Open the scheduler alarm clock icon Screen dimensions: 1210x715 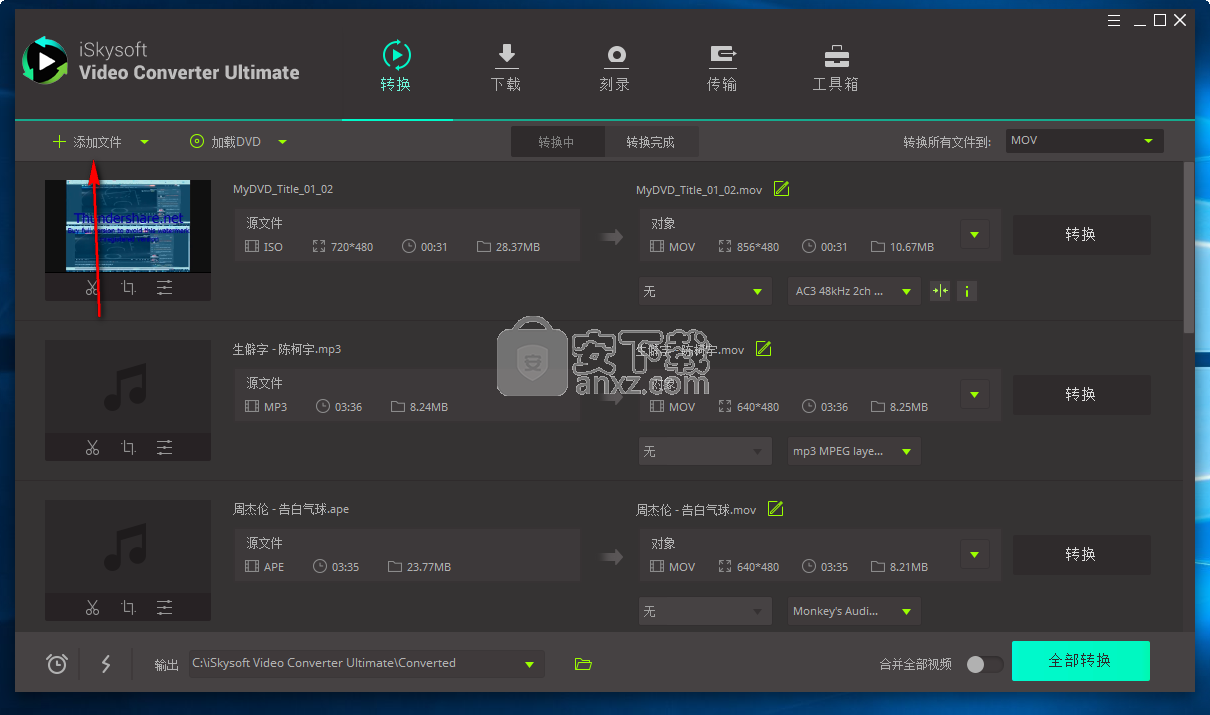(x=57, y=663)
